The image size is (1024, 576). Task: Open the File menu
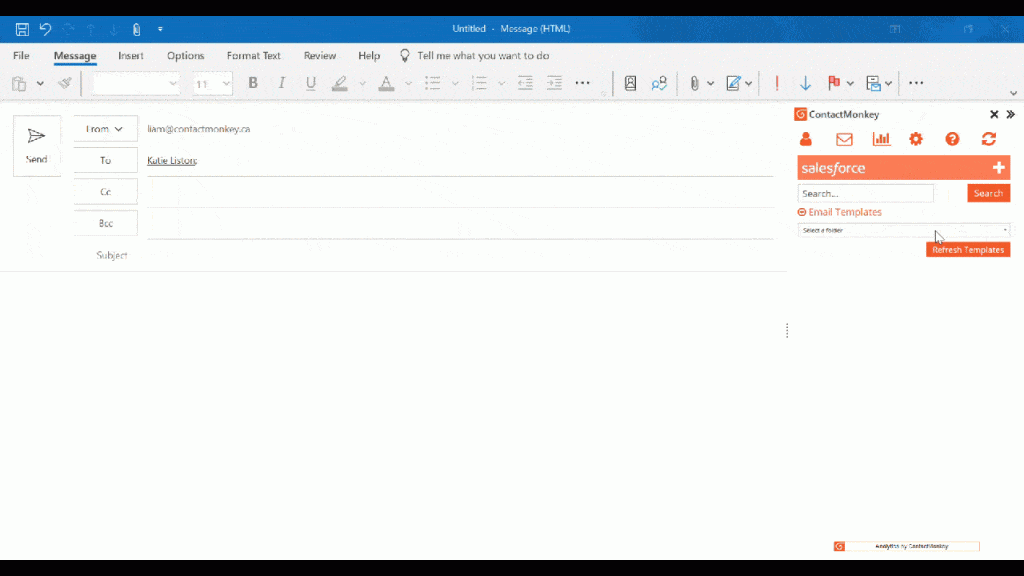tap(21, 56)
